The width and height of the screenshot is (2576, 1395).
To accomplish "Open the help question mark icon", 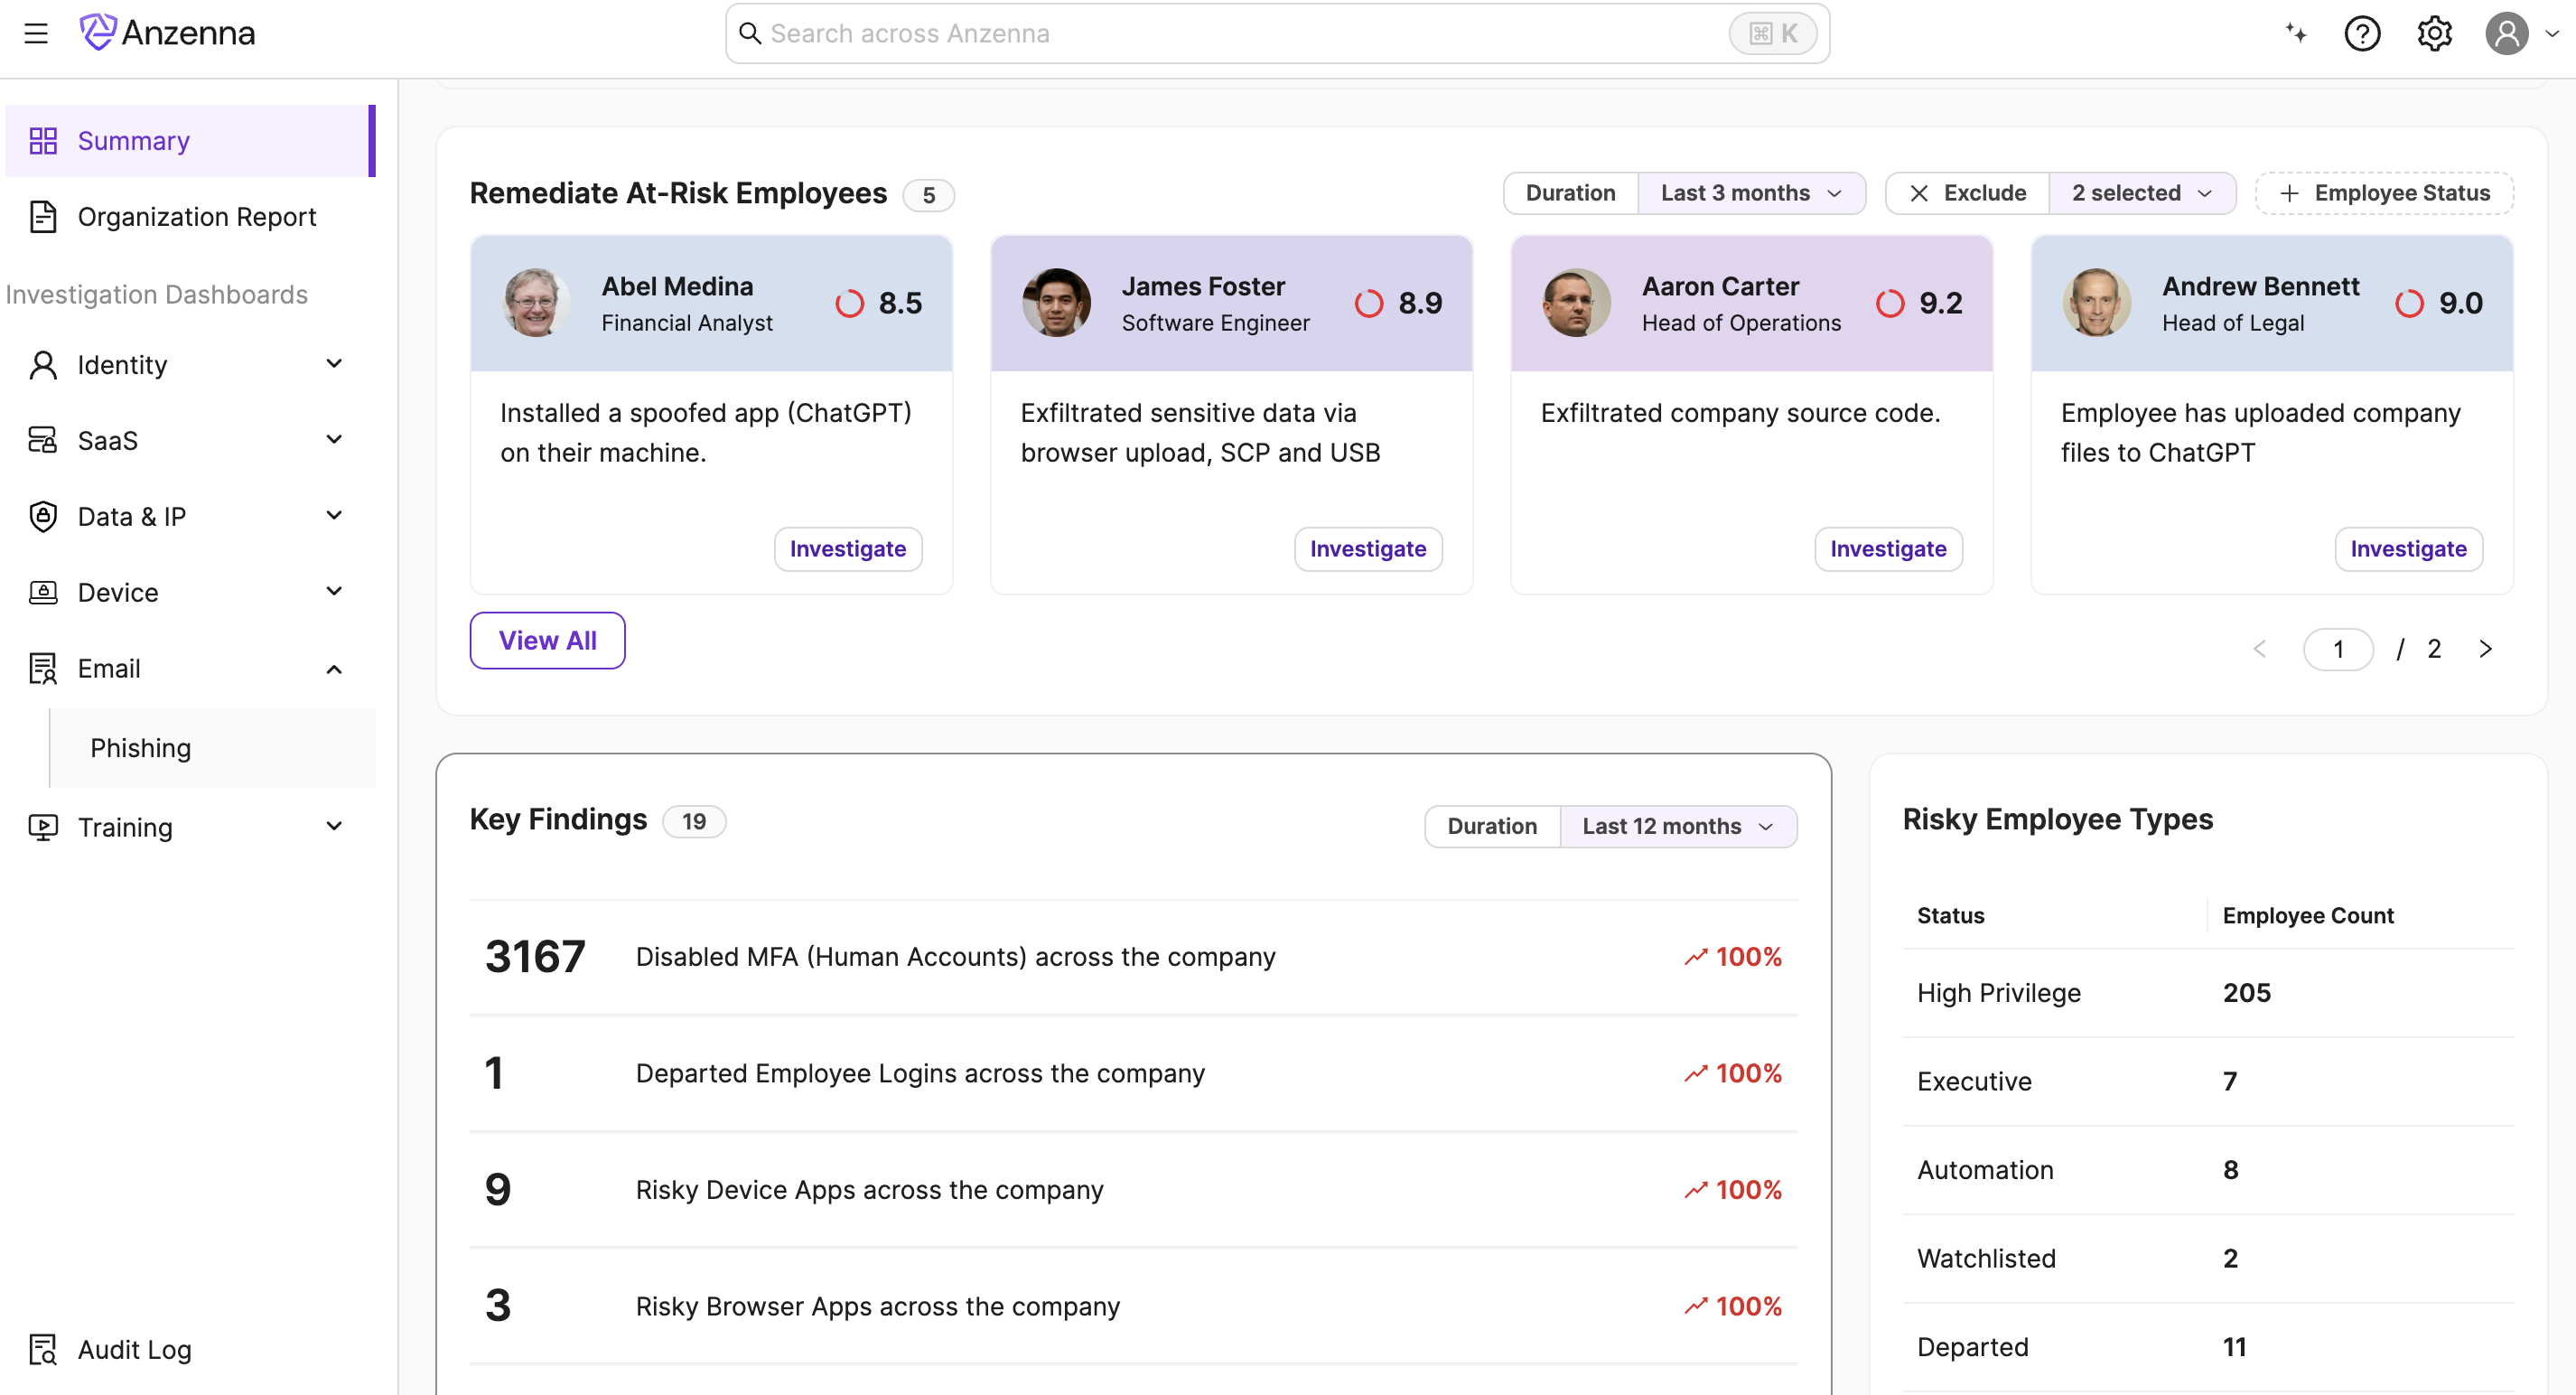I will pos(2362,33).
